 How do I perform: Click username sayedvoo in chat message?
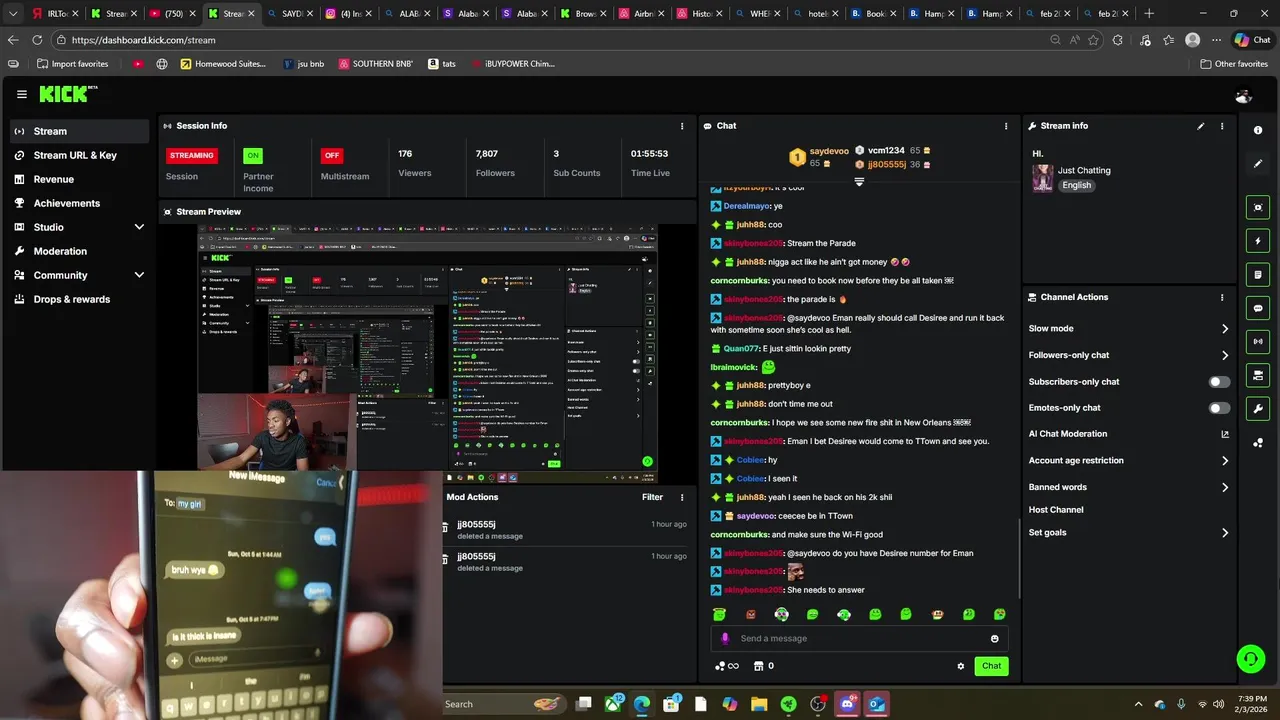pyautogui.click(x=755, y=516)
